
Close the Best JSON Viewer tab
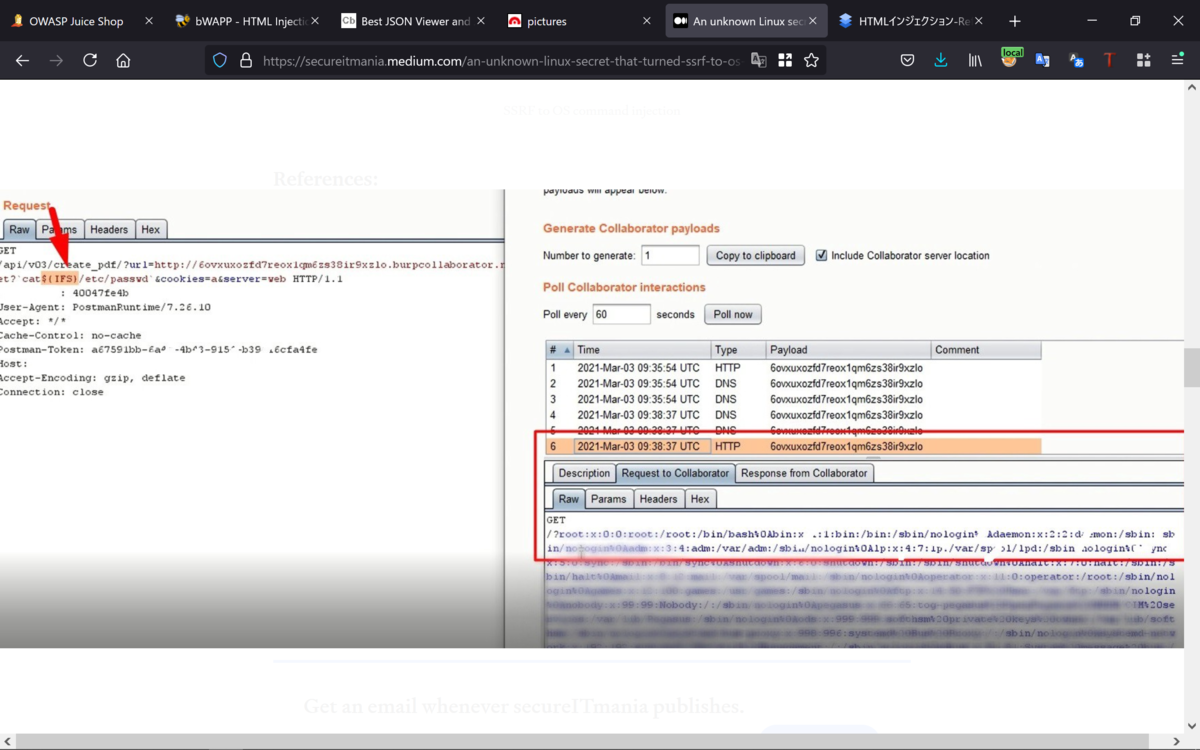point(481,21)
